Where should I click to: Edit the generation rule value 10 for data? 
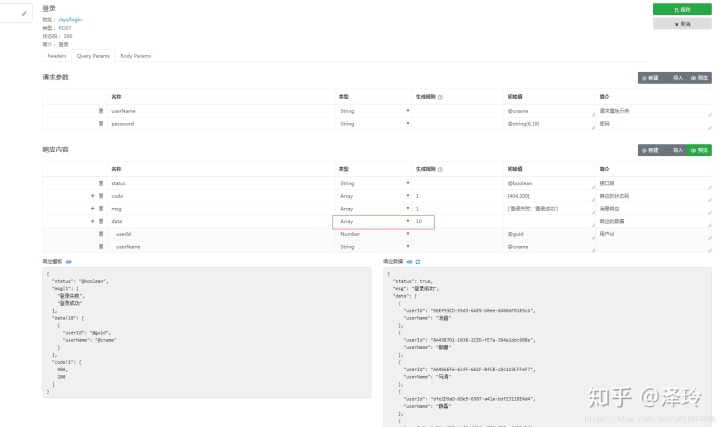(457, 221)
